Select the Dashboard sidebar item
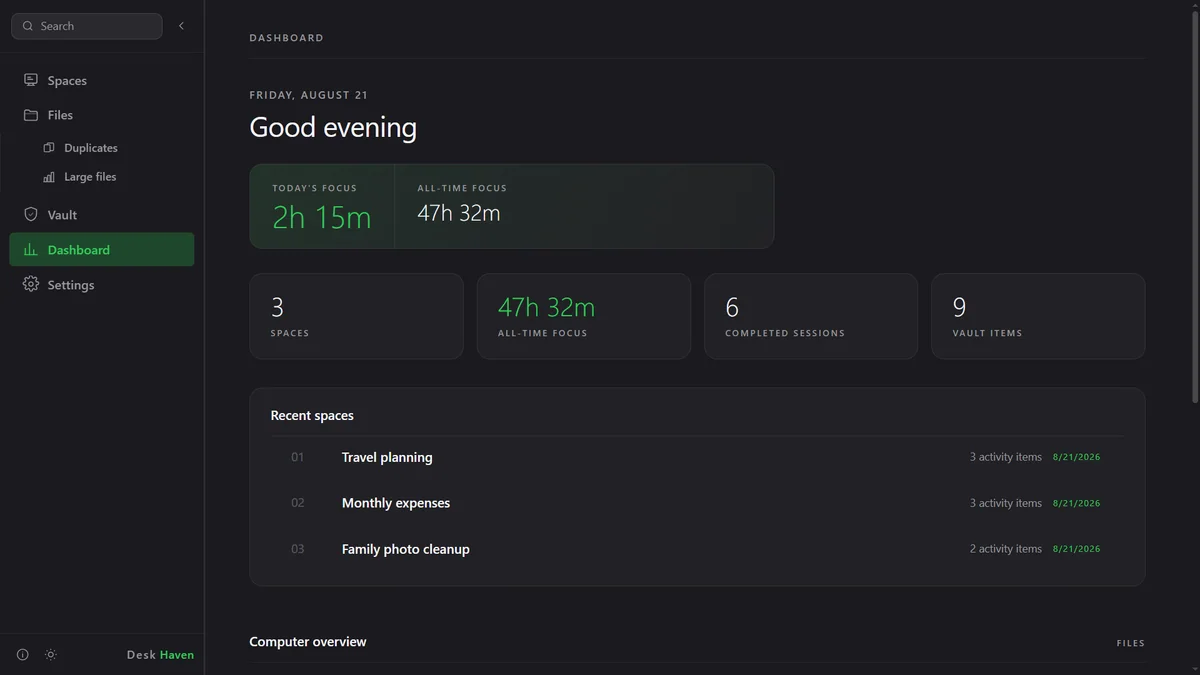This screenshot has height=675, width=1200. coord(102,250)
